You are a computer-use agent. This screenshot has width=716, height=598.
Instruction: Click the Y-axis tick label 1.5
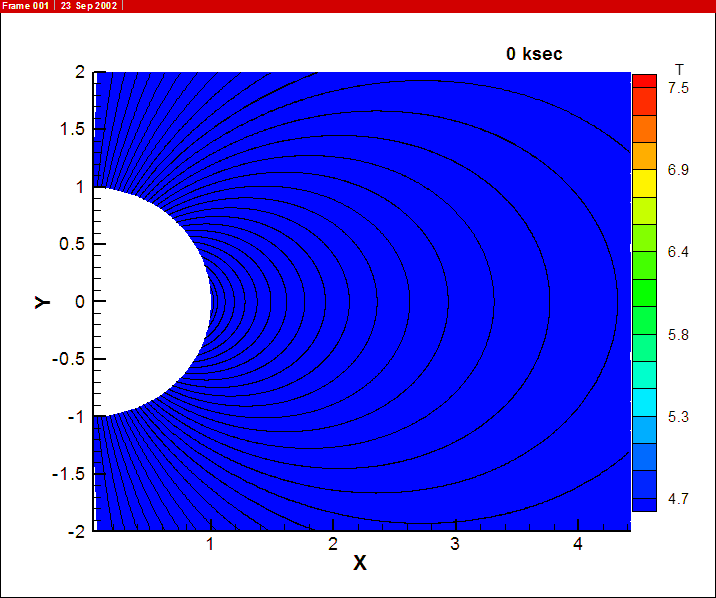[x=72, y=129]
